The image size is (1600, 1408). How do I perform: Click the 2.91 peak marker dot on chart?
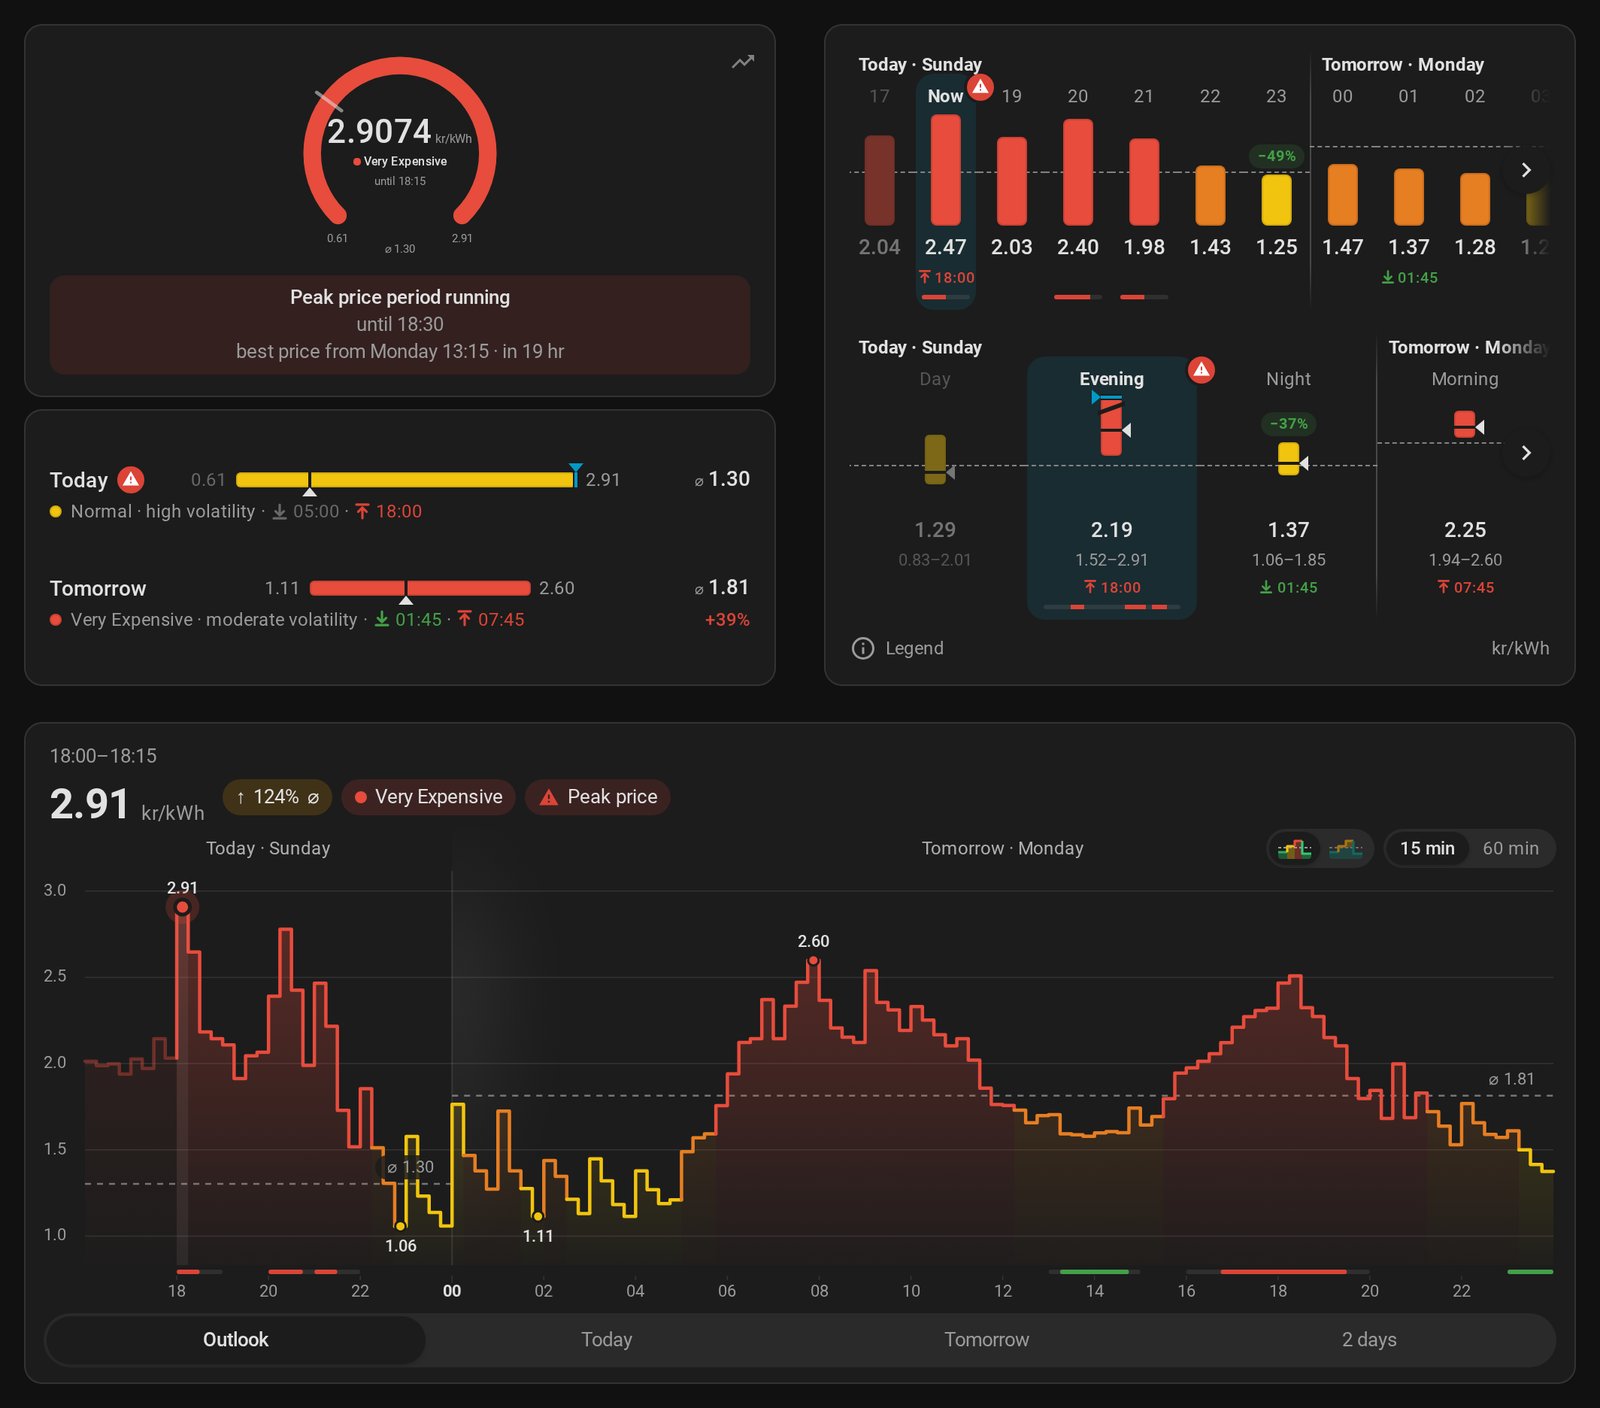coord(182,907)
